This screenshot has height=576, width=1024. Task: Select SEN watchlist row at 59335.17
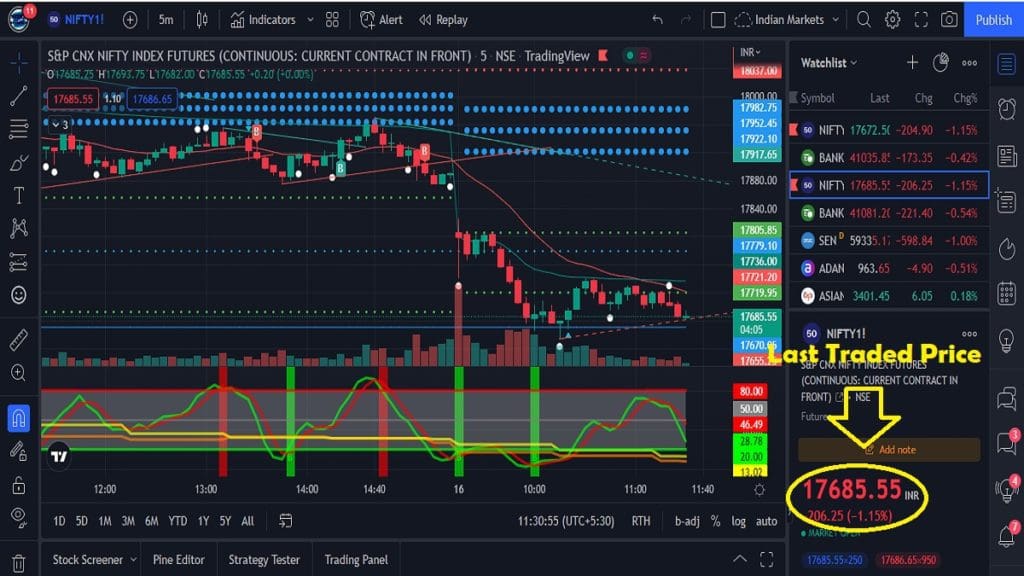889,240
